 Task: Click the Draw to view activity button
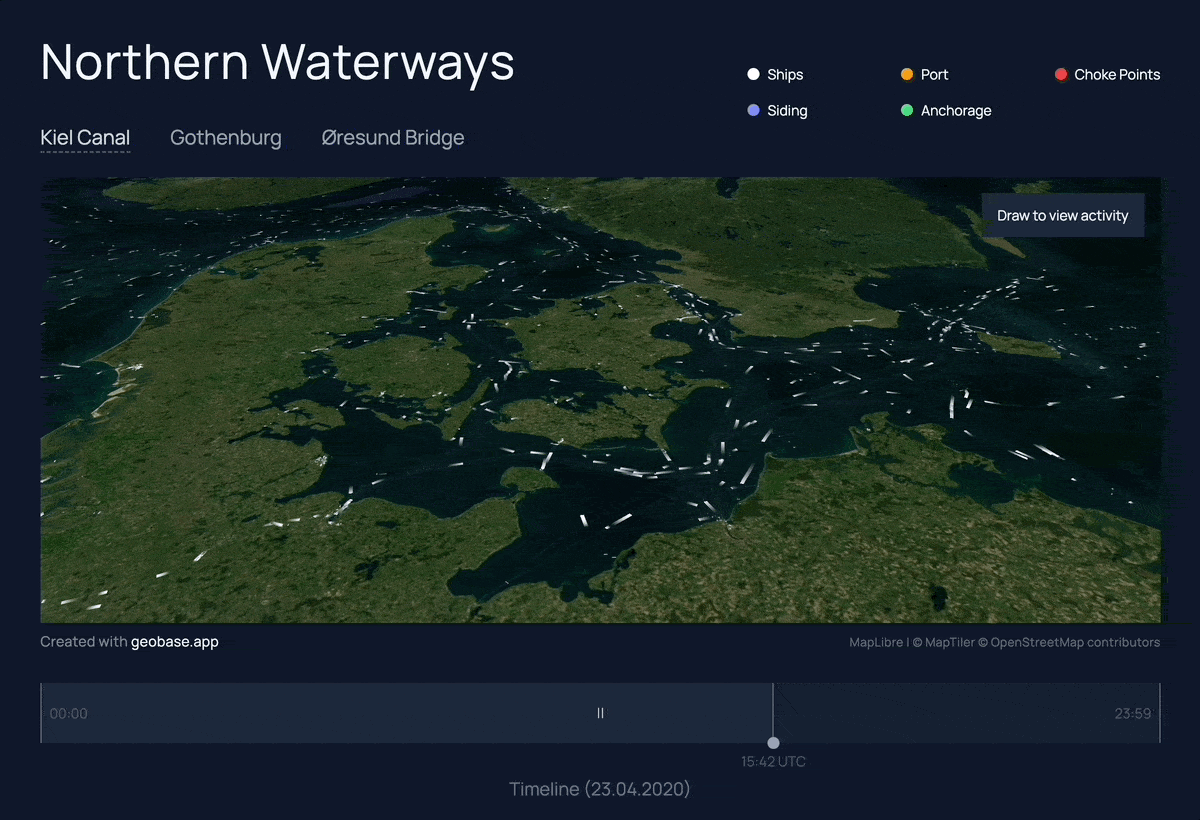coord(1063,215)
